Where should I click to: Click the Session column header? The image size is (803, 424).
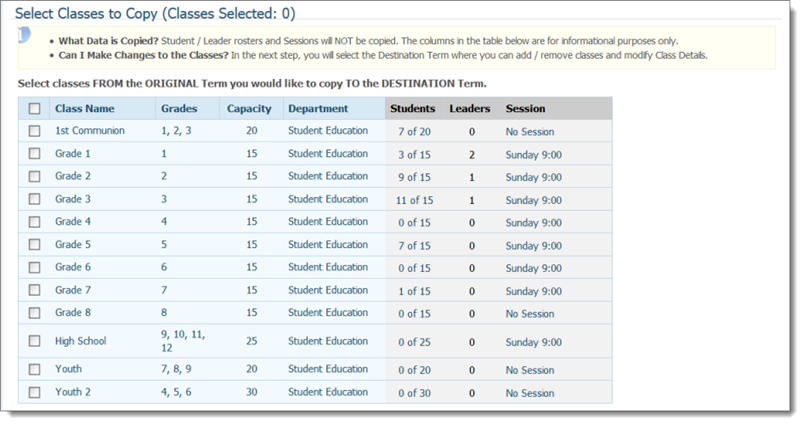[525, 109]
